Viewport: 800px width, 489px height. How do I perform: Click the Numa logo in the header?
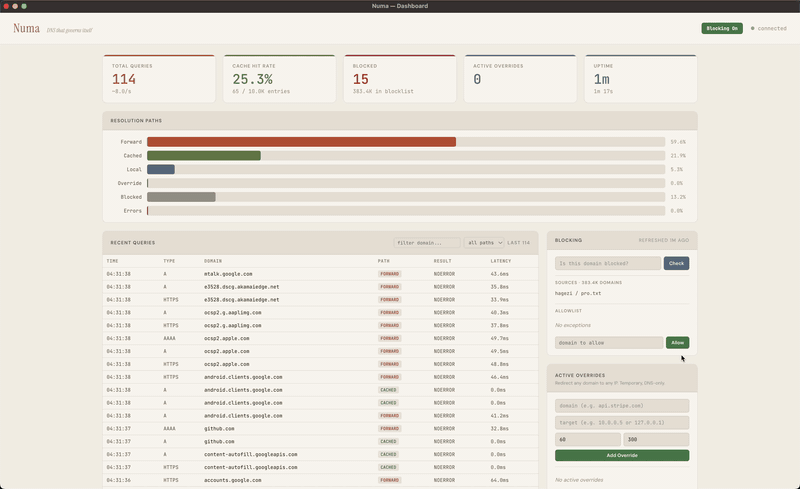tap(27, 28)
